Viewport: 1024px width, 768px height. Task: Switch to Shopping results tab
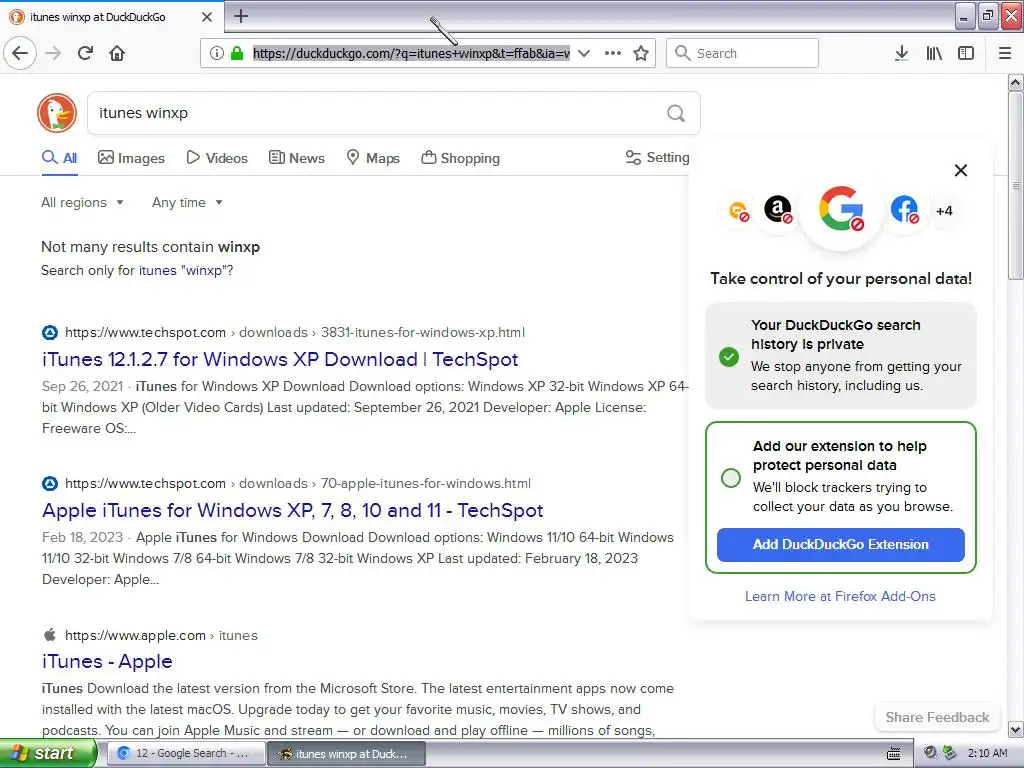(460, 158)
